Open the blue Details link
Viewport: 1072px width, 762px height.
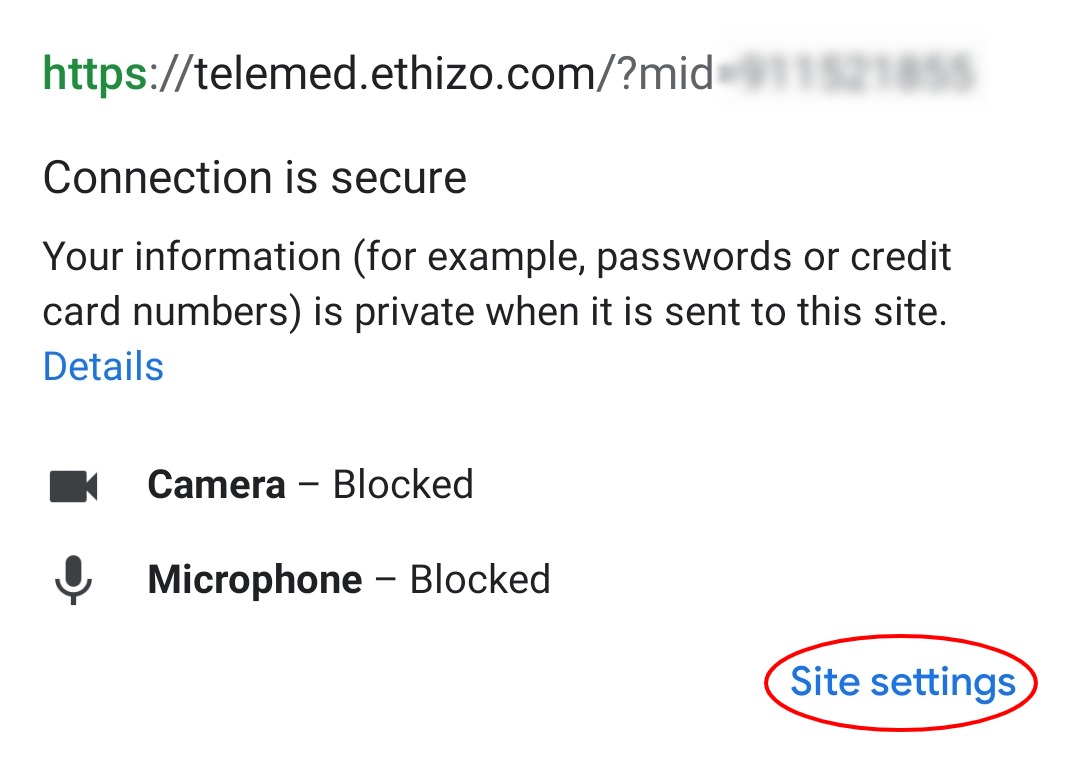coord(103,366)
